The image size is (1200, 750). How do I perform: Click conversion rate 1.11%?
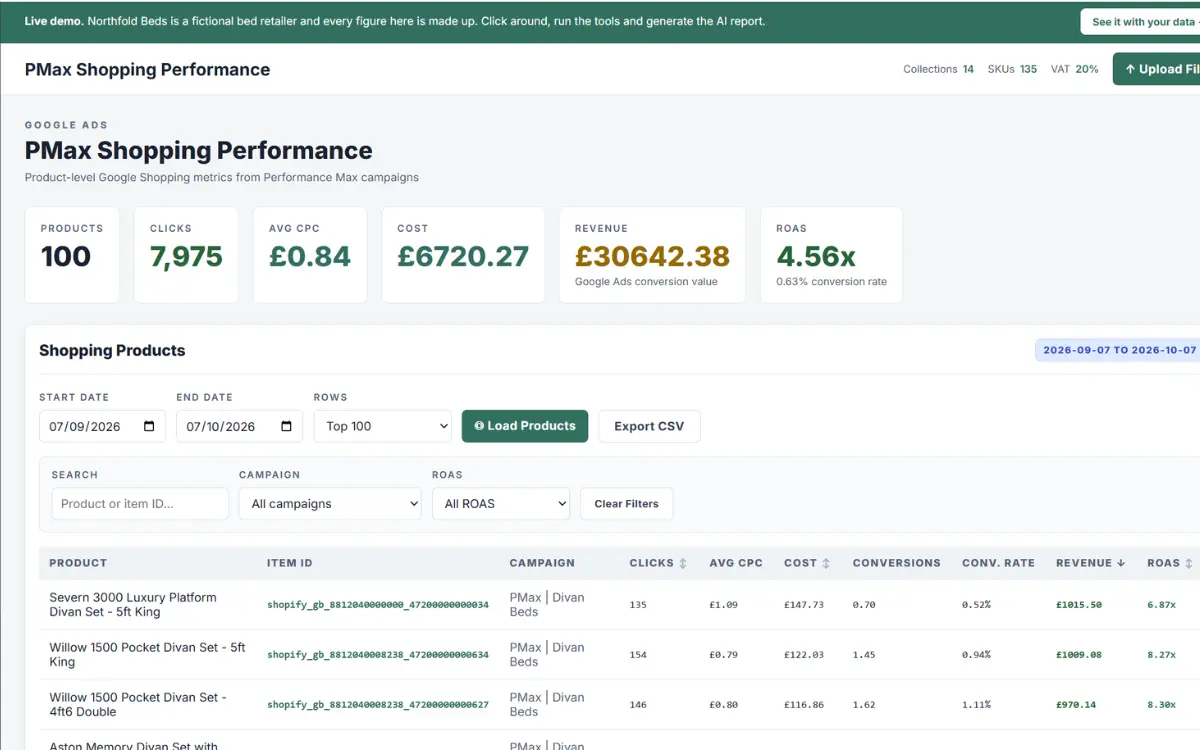pos(976,705)
